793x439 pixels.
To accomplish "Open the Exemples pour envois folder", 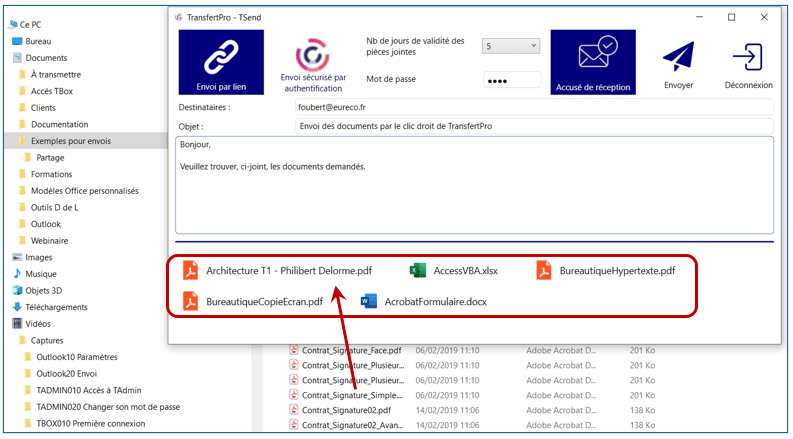I will [70, 141].
